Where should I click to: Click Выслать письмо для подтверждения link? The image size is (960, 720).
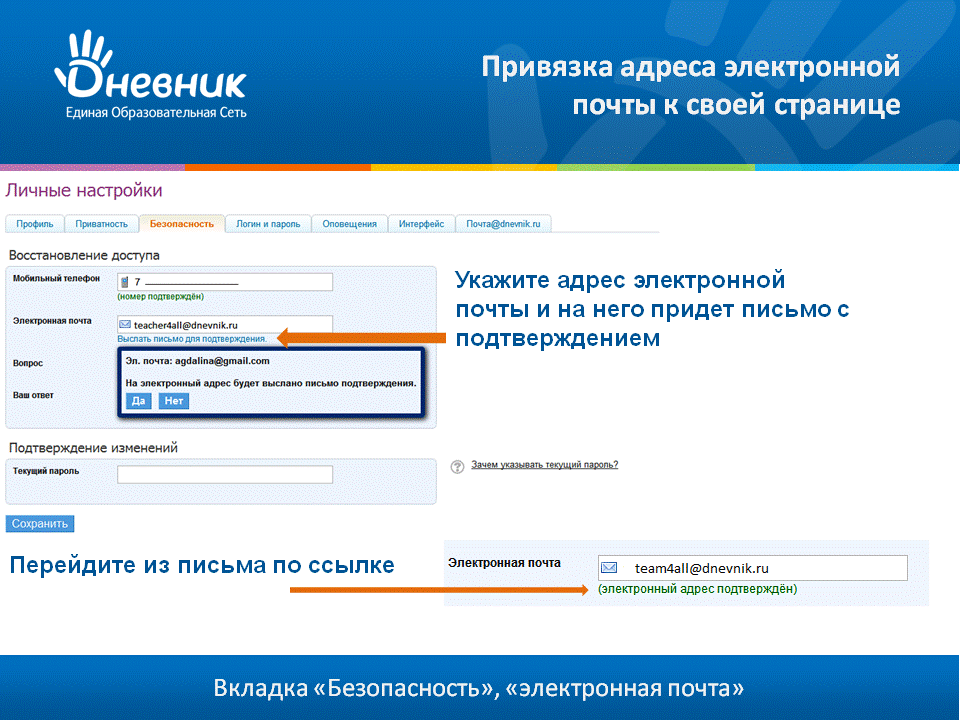point(192,339)
